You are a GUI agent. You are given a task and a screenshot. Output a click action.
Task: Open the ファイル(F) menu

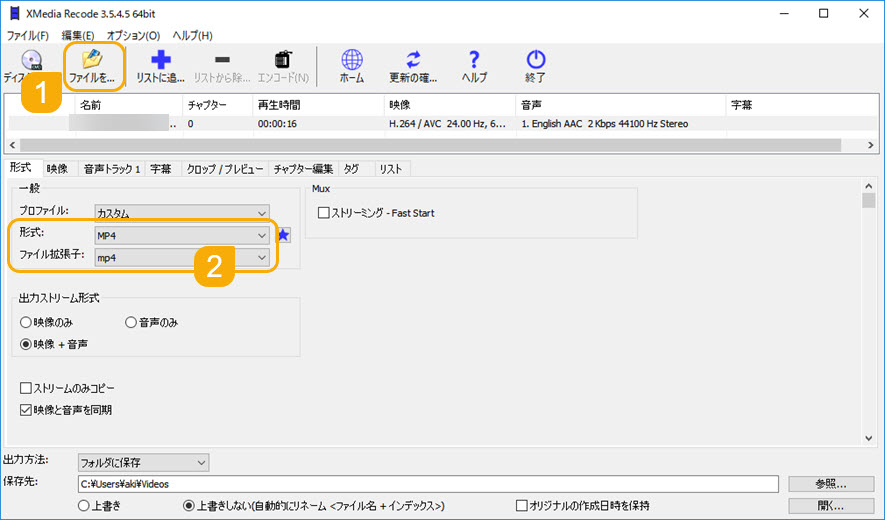coord(28,36)
